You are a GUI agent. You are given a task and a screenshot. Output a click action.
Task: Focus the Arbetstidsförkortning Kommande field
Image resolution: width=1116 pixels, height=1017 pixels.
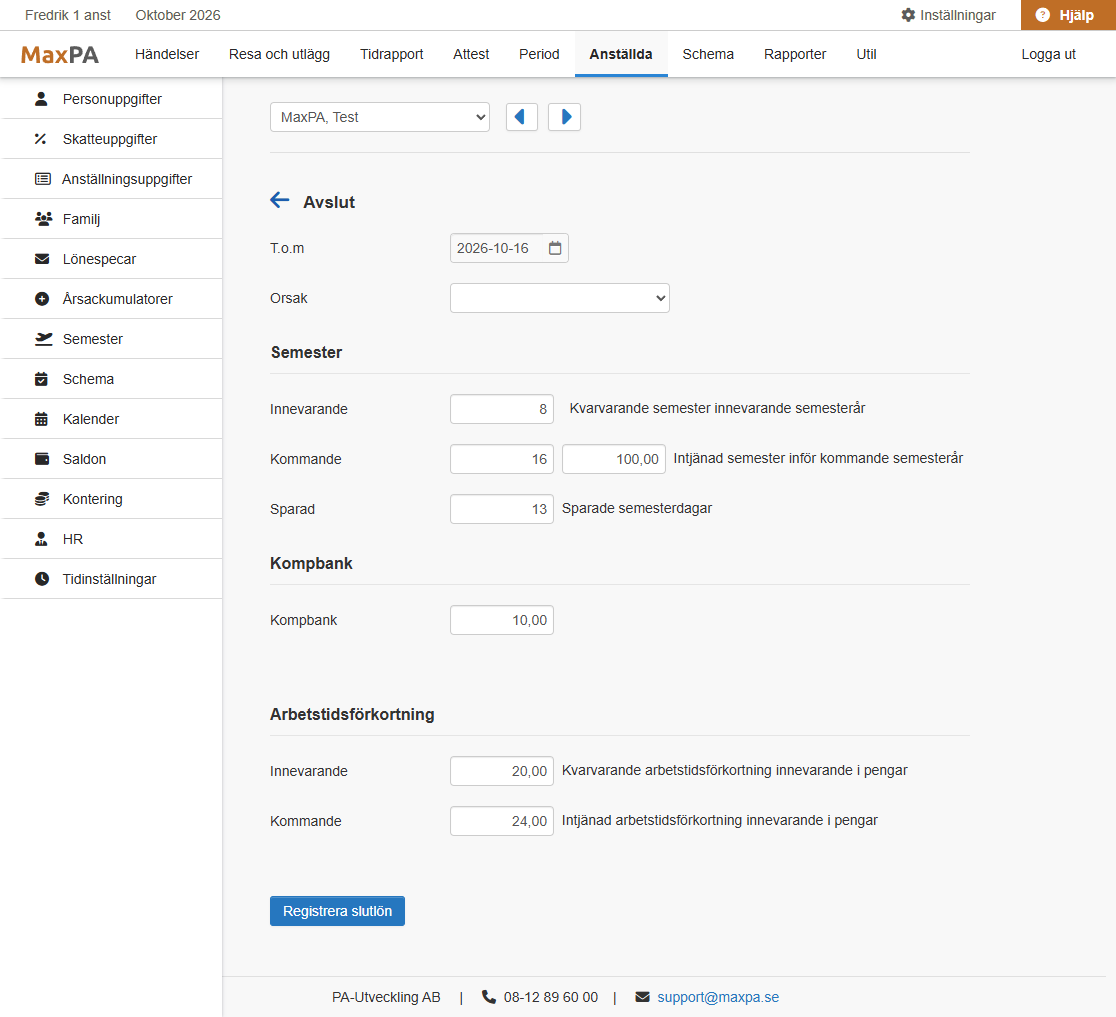coord(502,821)
